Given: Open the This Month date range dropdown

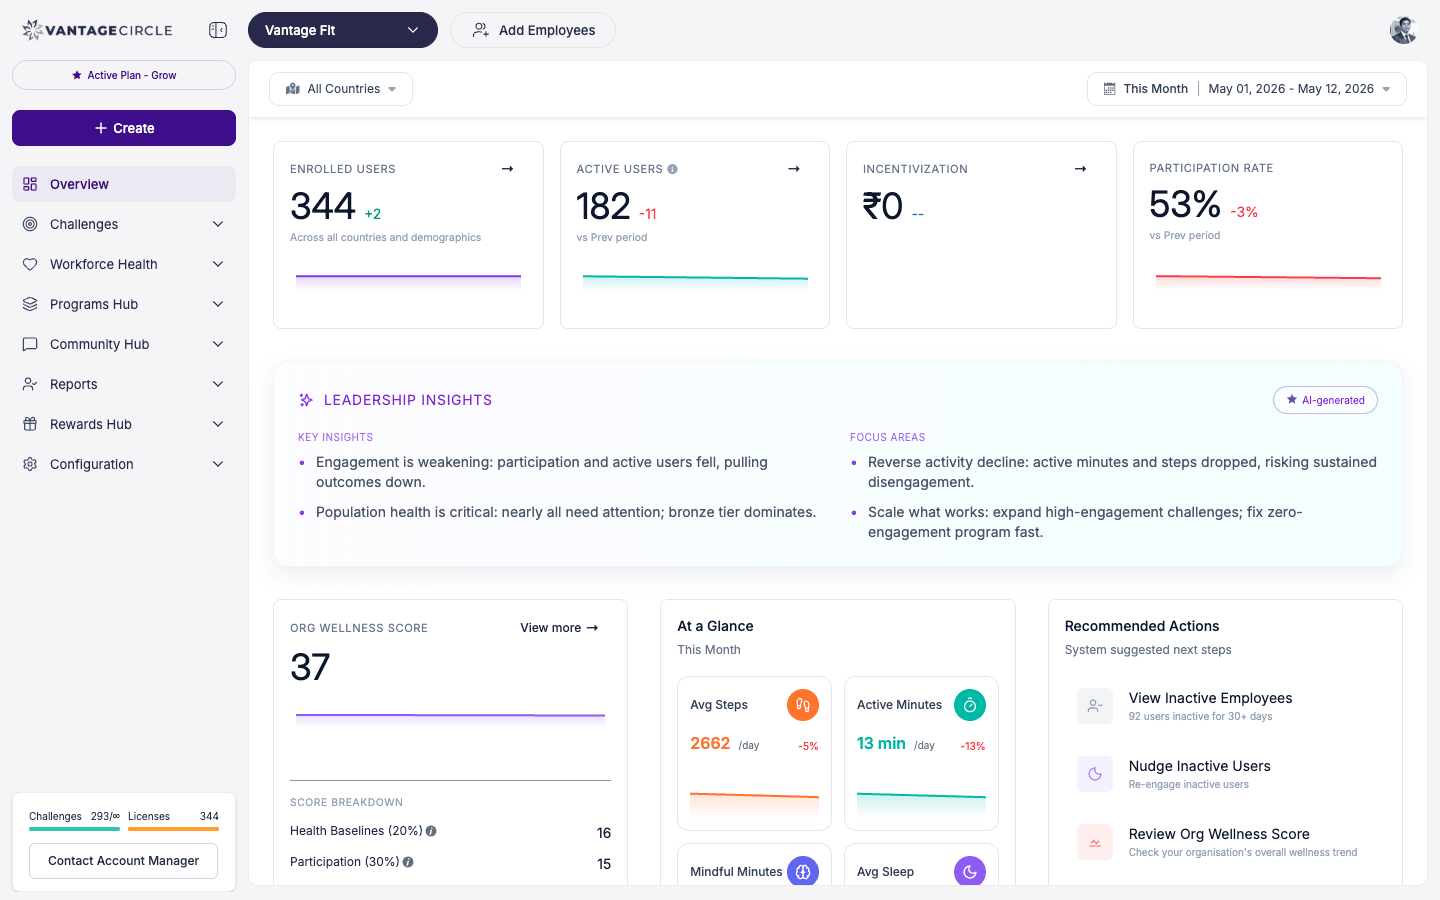Looking at the screenshot, I should point(1247,89).
